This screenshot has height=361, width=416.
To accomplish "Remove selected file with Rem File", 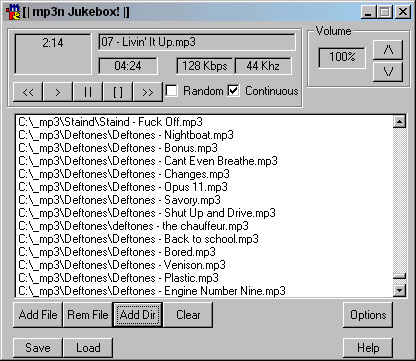I will [x=88, y=315].
